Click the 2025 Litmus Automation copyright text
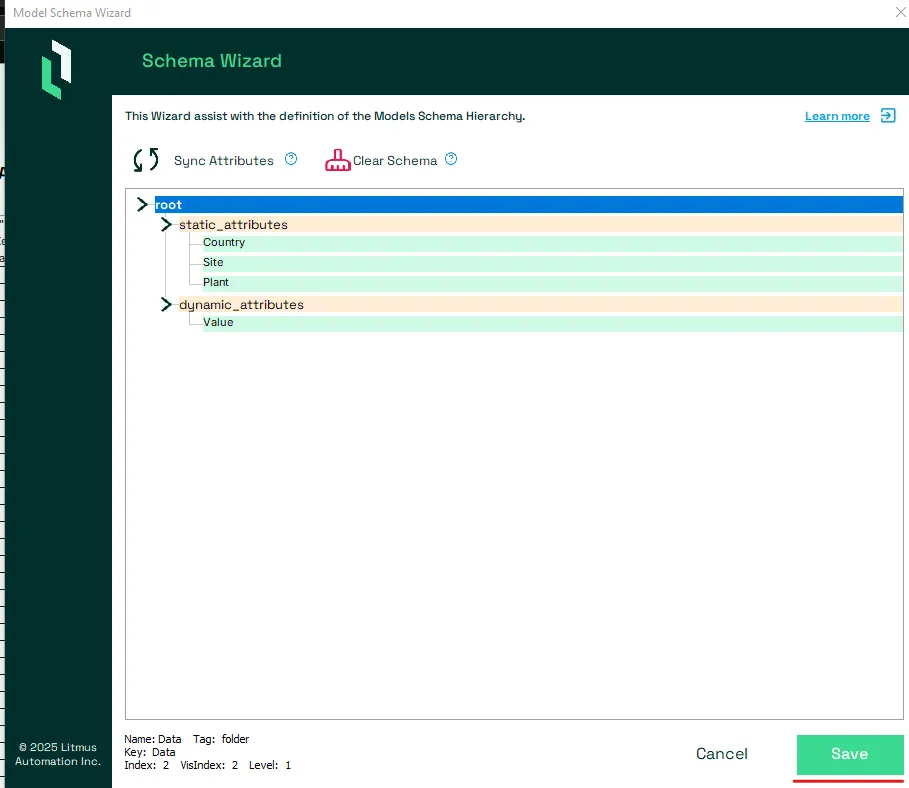Image resolution: width=909 pixels, height=788 pixels. [58, 754]
